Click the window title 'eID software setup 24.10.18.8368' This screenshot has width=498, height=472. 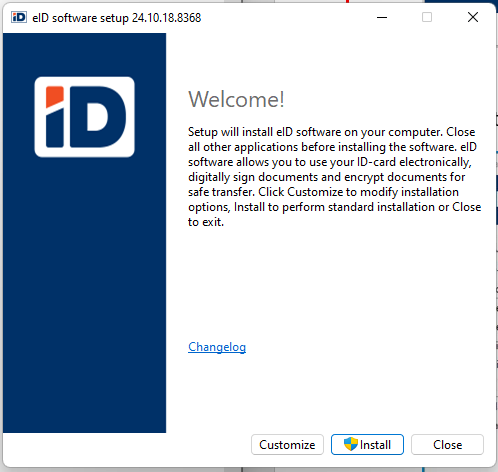click(117, 18)
